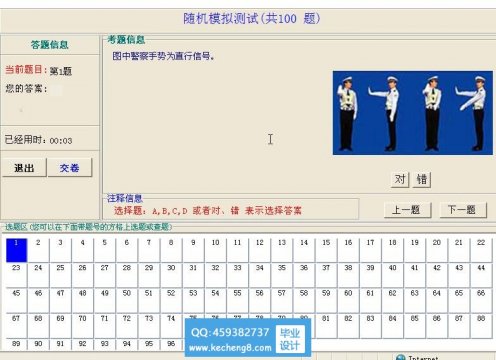Click the kecheng8.com watermark banner
Screen dimensions: 496x360
[248, 338]
